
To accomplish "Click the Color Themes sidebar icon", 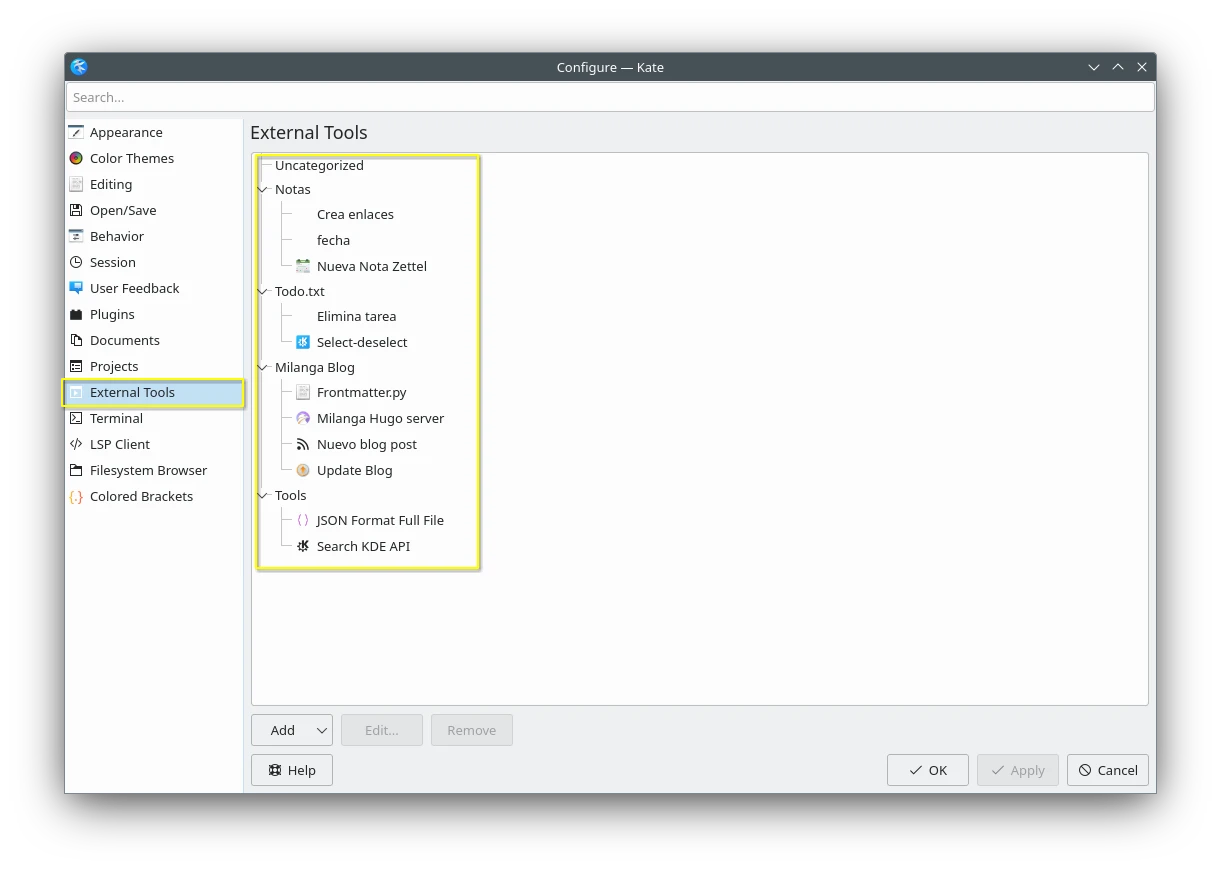I will pos(76,158).
